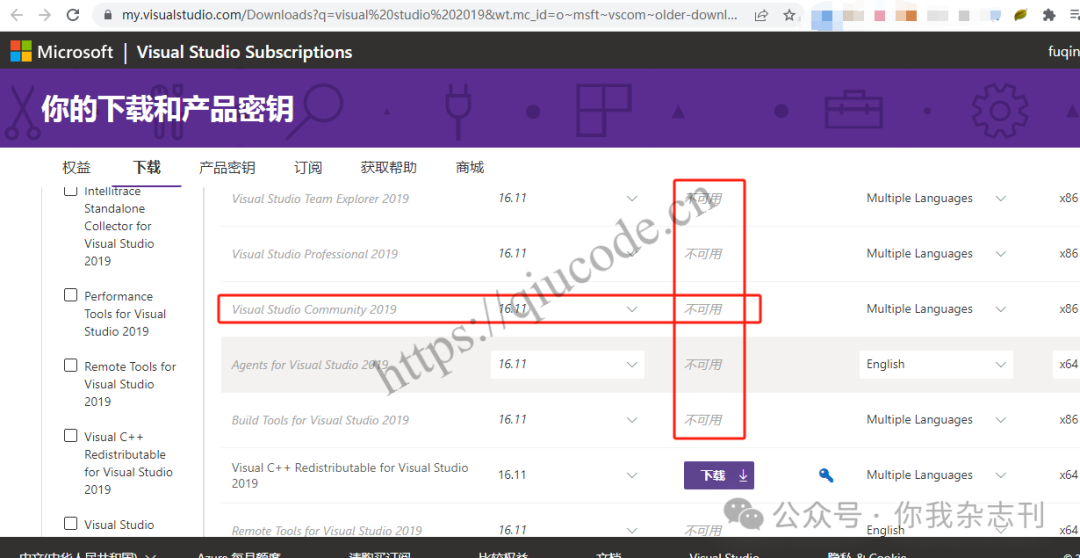Click the URL address field
This screenshot has width=1080, height=558.
427,14
